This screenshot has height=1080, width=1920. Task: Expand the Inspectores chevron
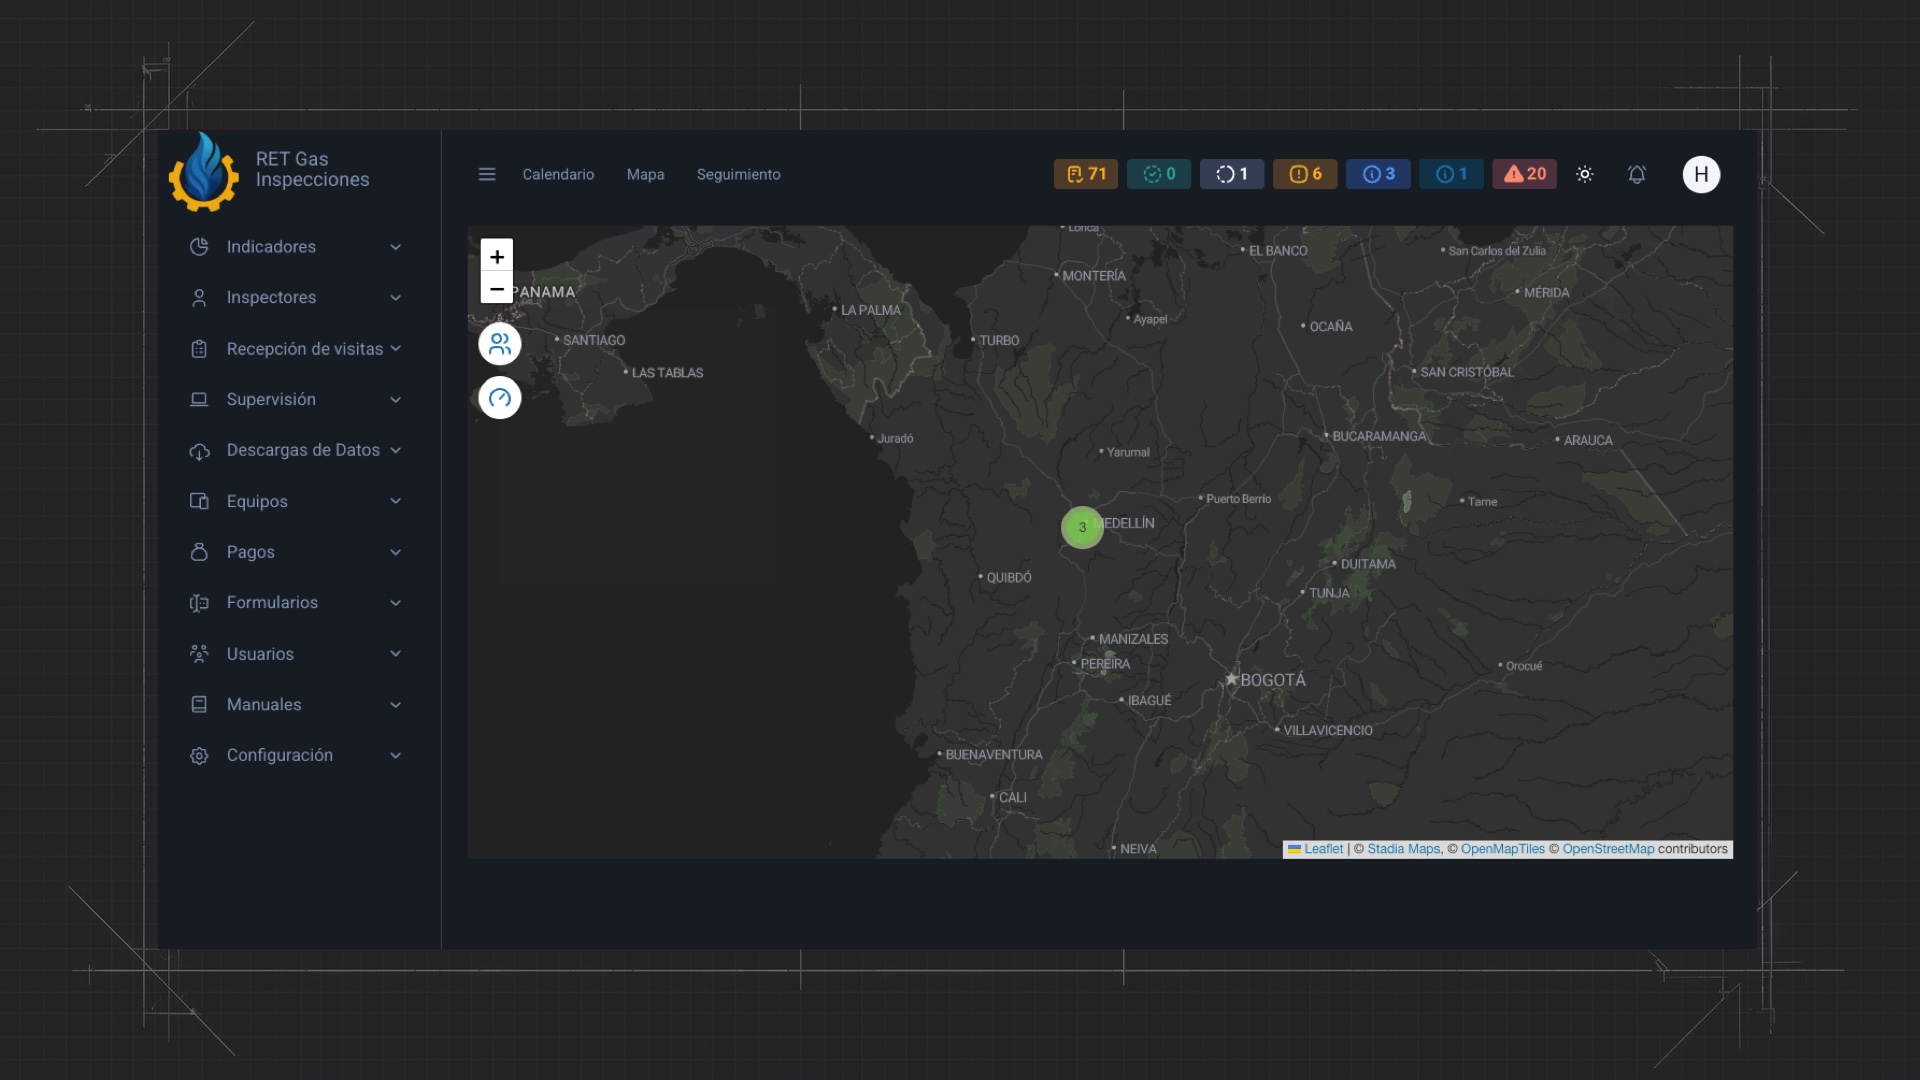click(396, 298)
